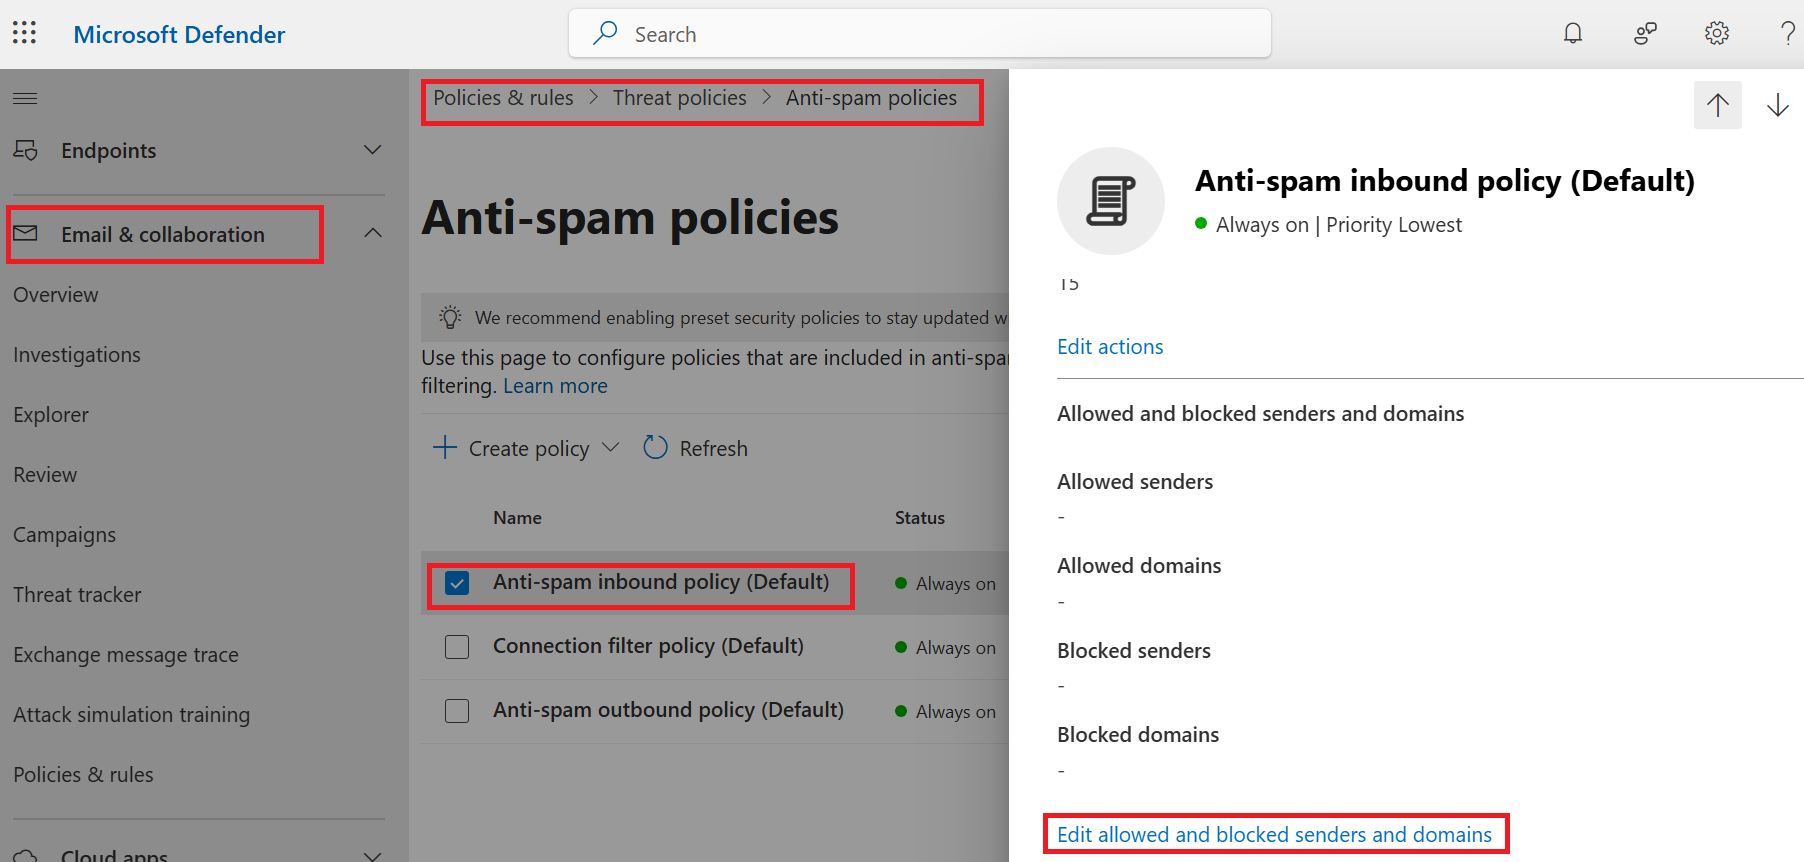The width and height of the screenshot is (1804, 862).
Task: Collapse the Email & collaboration chevron
Action: (373, 233)
